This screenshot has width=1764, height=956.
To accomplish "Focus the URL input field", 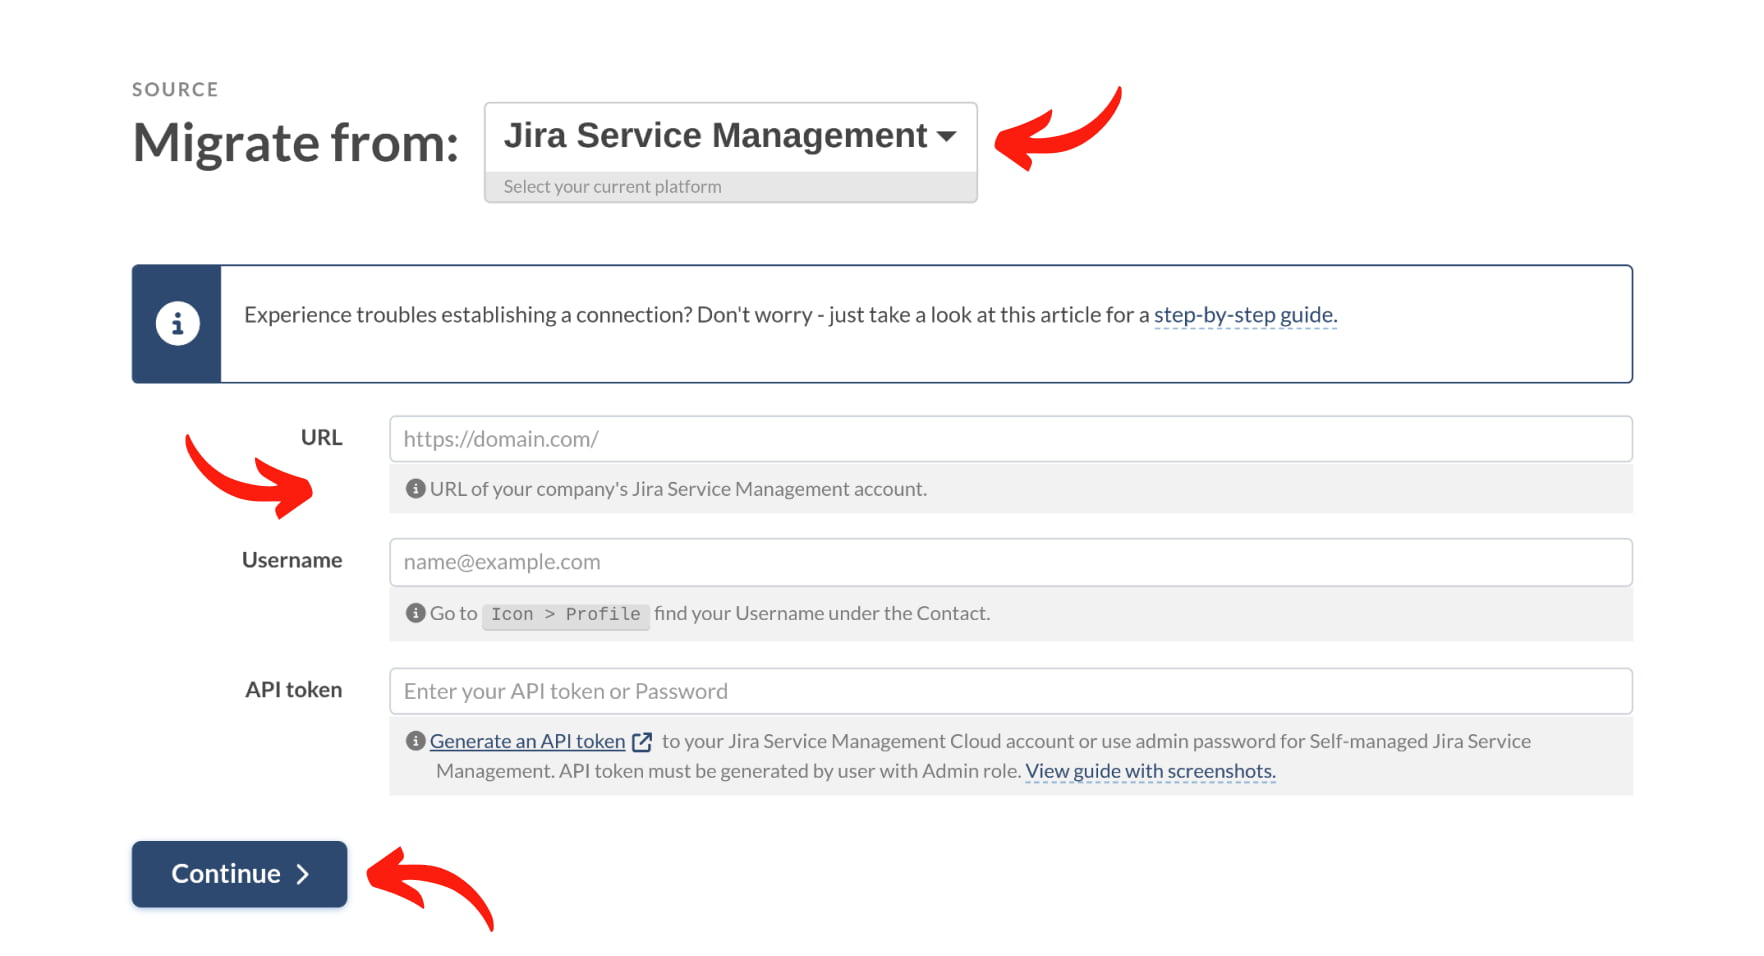I will coord(1010,439).
